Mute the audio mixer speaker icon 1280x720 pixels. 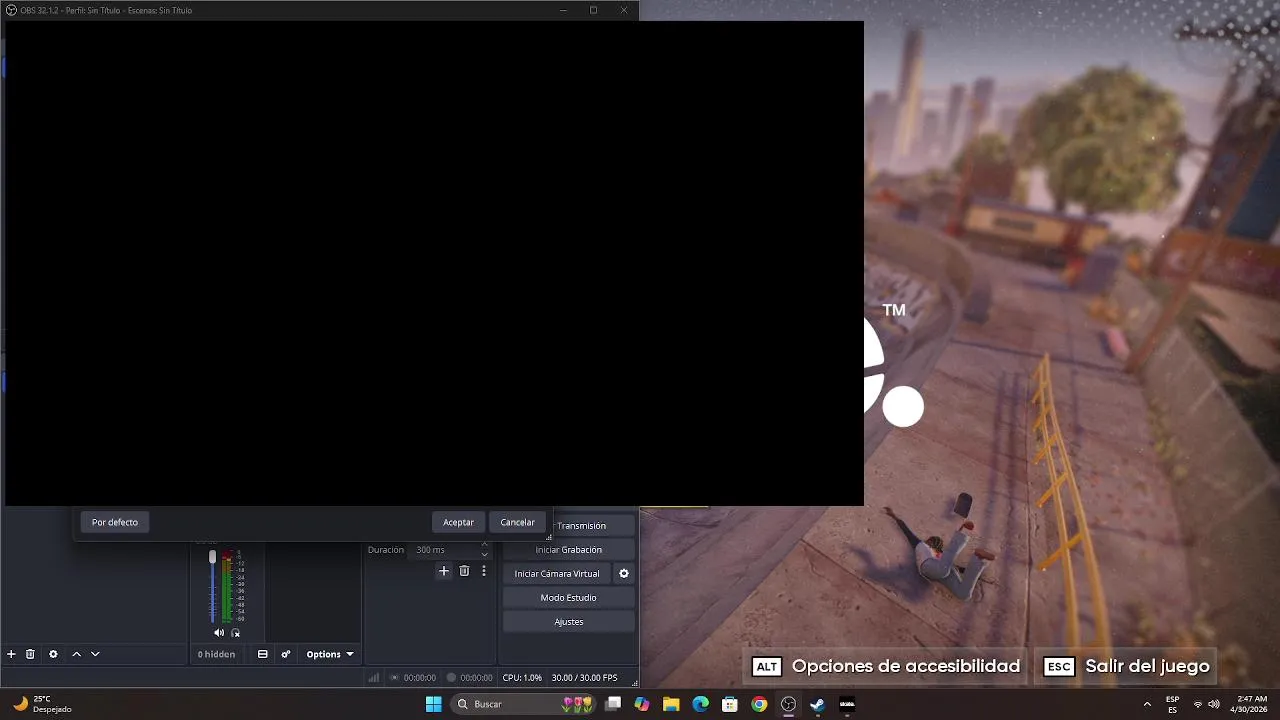click(x=219, y=633)
